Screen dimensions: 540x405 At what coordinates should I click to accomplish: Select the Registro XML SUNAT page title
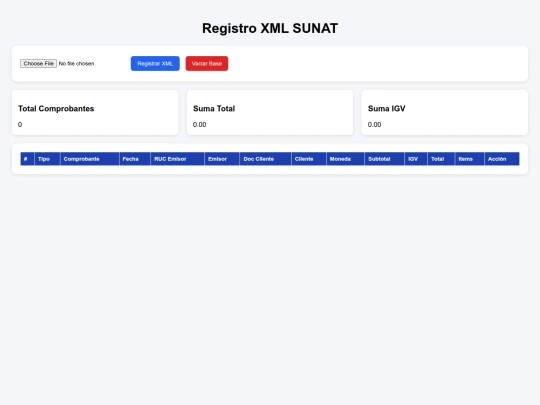270,28
